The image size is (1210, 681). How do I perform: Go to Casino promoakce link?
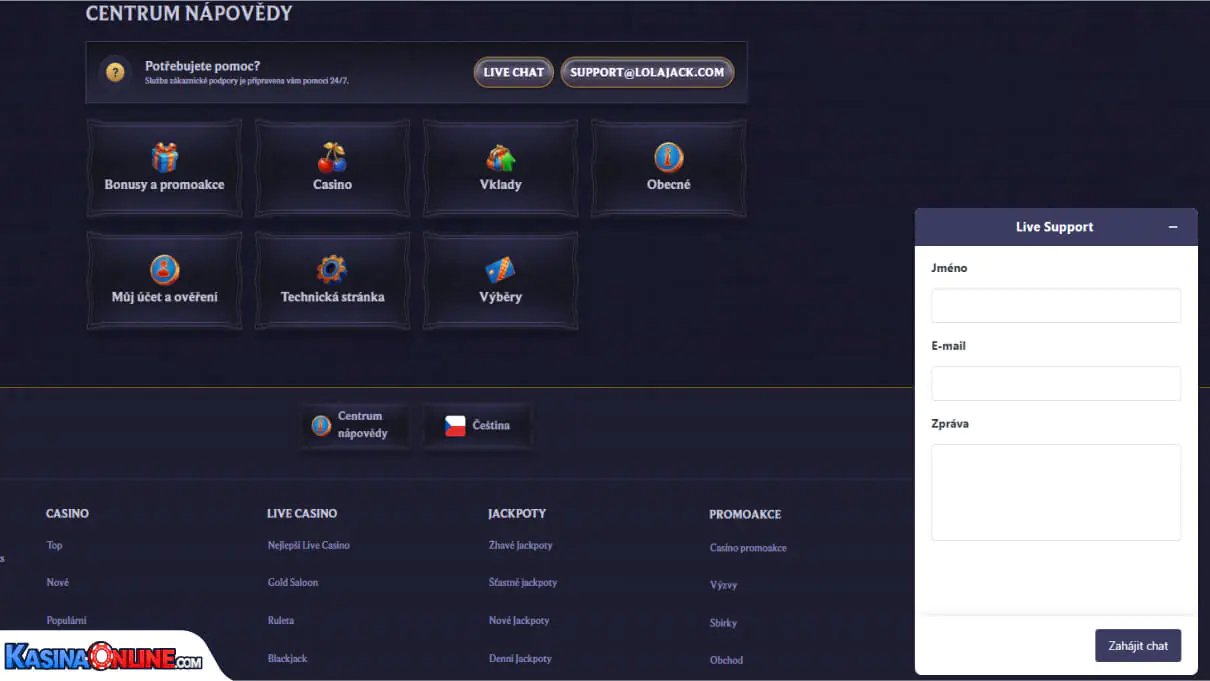point(748,548)
